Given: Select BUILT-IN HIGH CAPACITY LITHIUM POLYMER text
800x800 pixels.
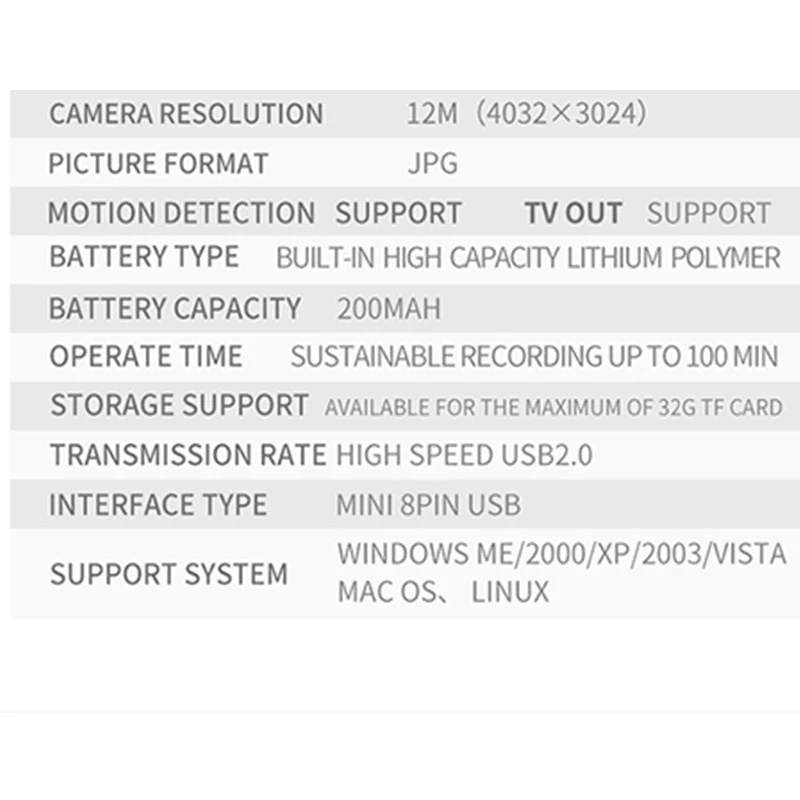Looking at the screenshot, I should click(x=528, y=257).
